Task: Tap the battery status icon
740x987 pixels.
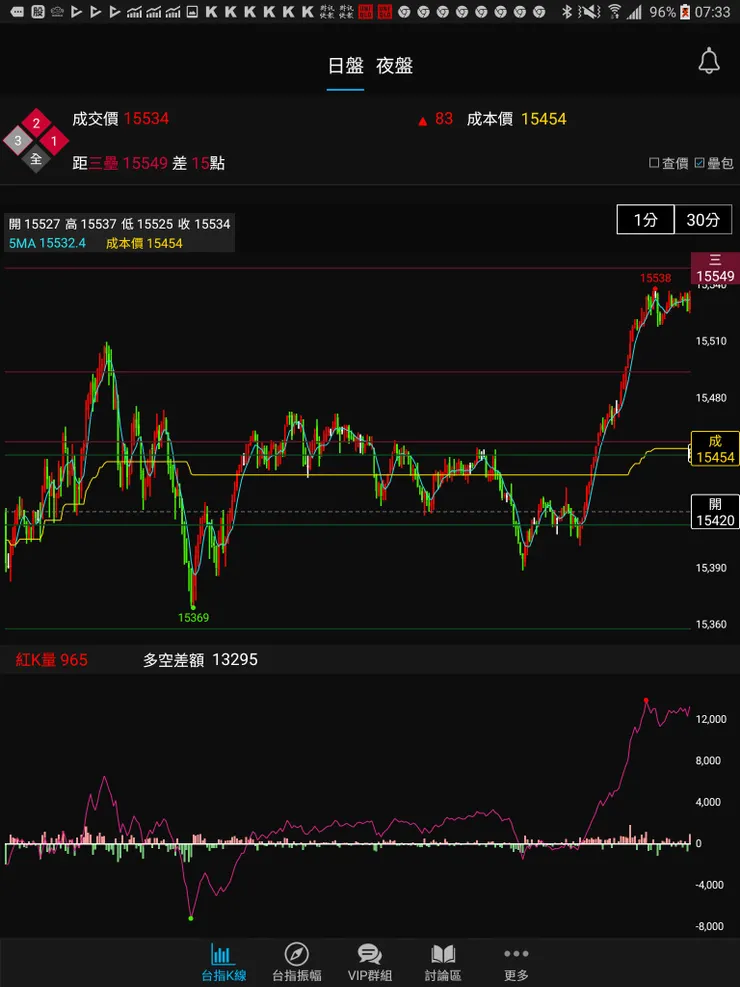Action: [x=685, y=11]
